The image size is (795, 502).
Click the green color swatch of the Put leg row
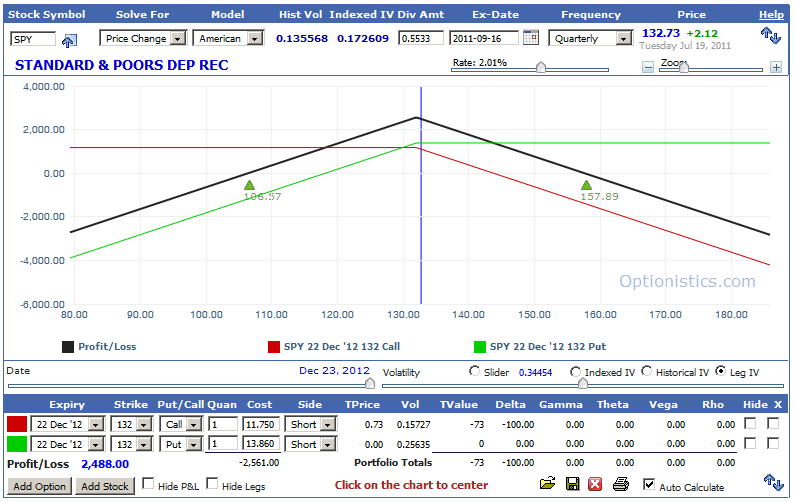point(17,444)
